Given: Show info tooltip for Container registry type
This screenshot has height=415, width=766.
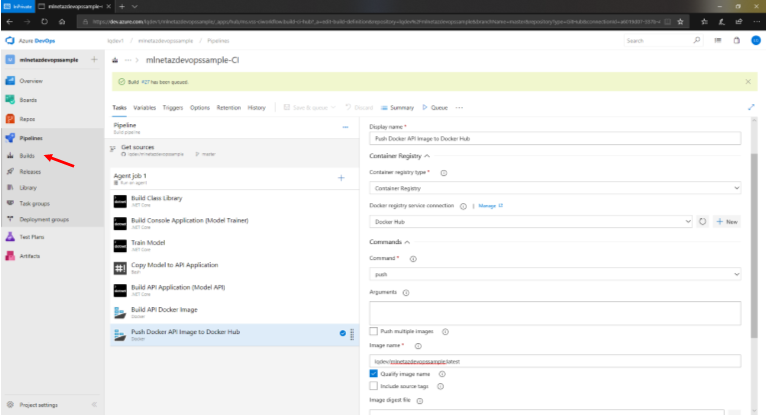Looking at the screenshot, I should click(444, 172).
